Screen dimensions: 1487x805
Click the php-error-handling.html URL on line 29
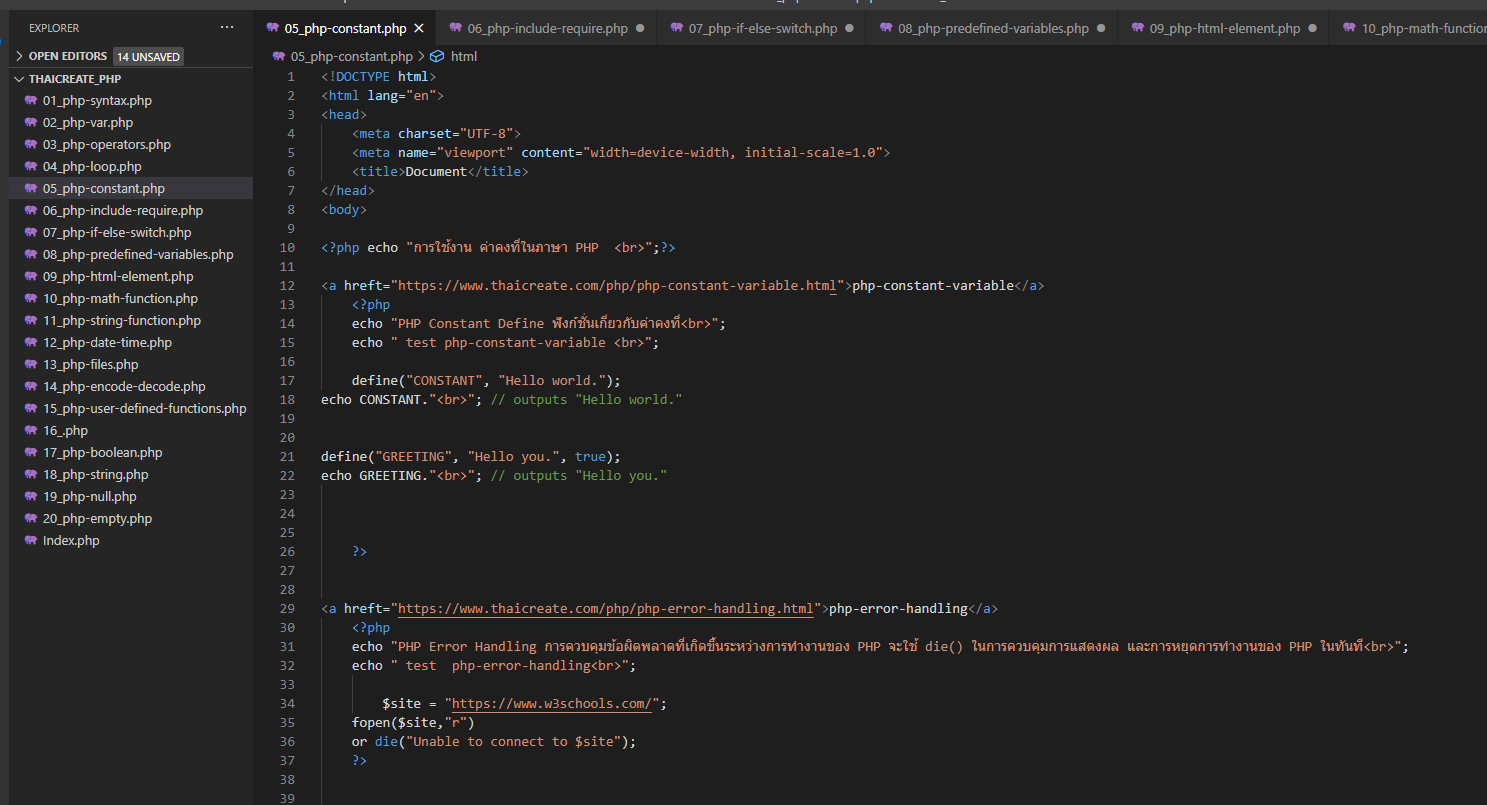606,608
